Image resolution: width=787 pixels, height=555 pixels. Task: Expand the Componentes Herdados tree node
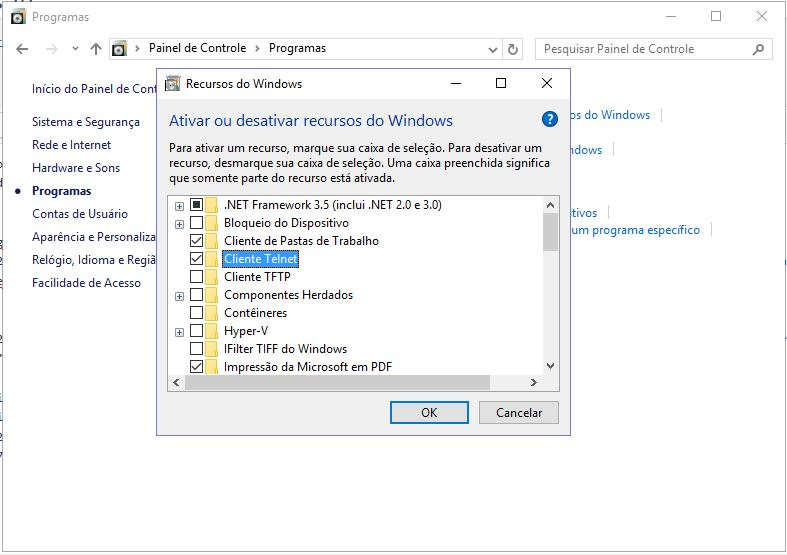179,295
